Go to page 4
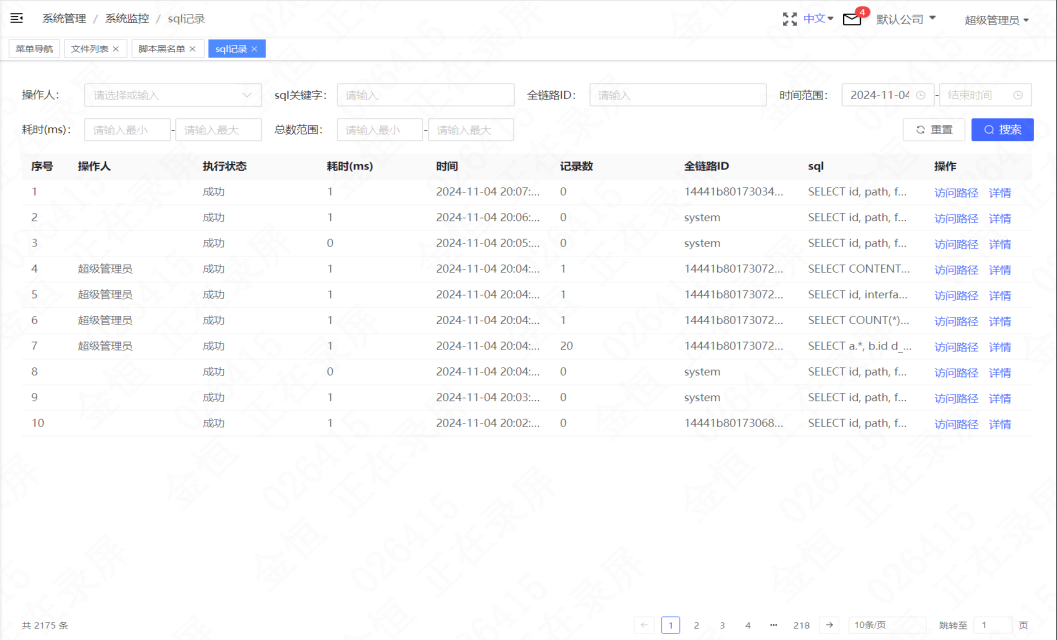 click(x=748, y=625)
